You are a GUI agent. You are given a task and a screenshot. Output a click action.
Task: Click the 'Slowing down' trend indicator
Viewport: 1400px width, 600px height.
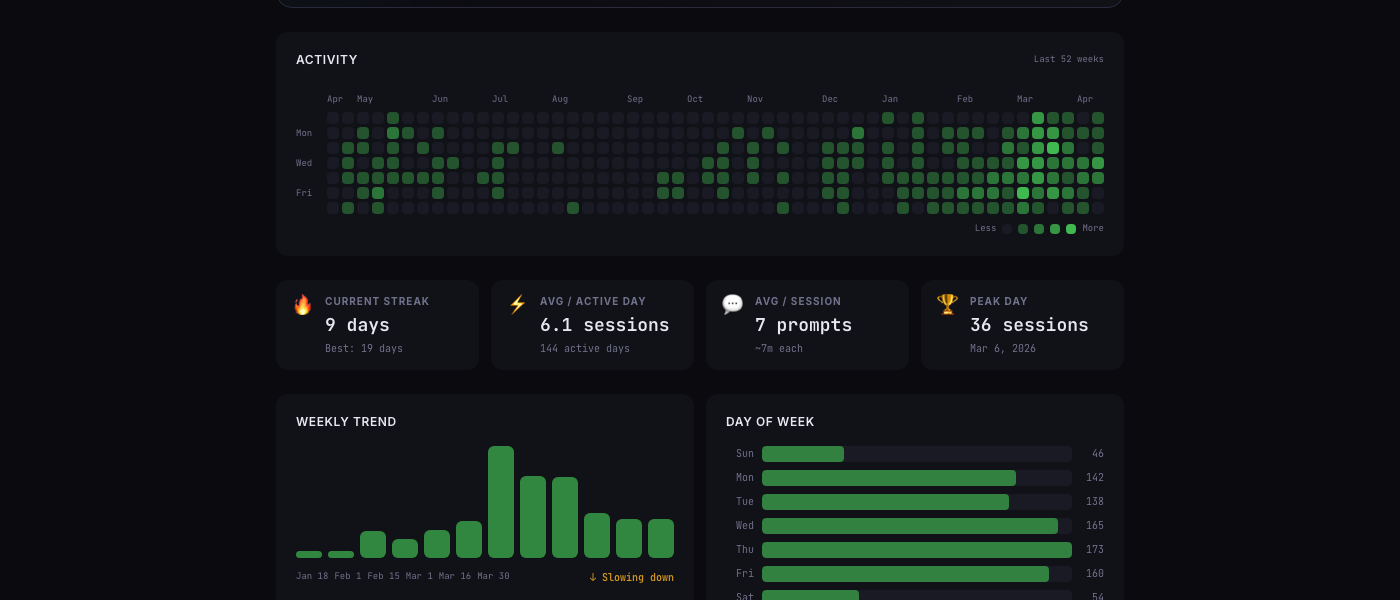(x=631, y=577)
